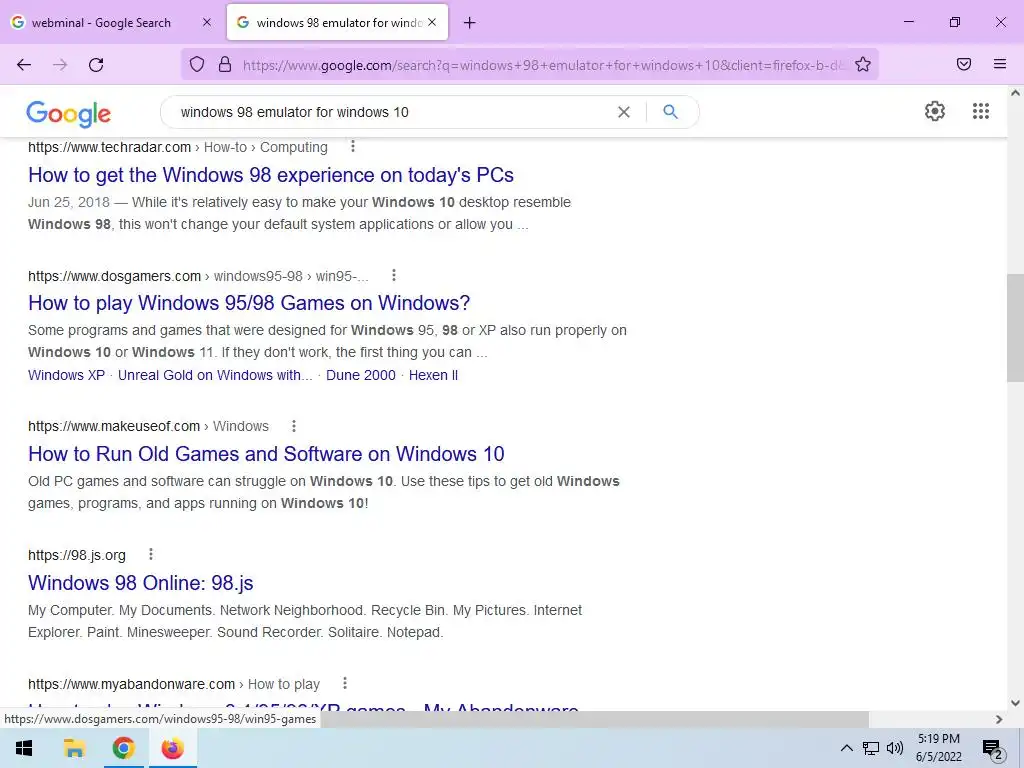Image resolution: width=1024 pixels, height=768 pixels.
Task: Follow the Hexen II sitelink
Action: (433, 376)
